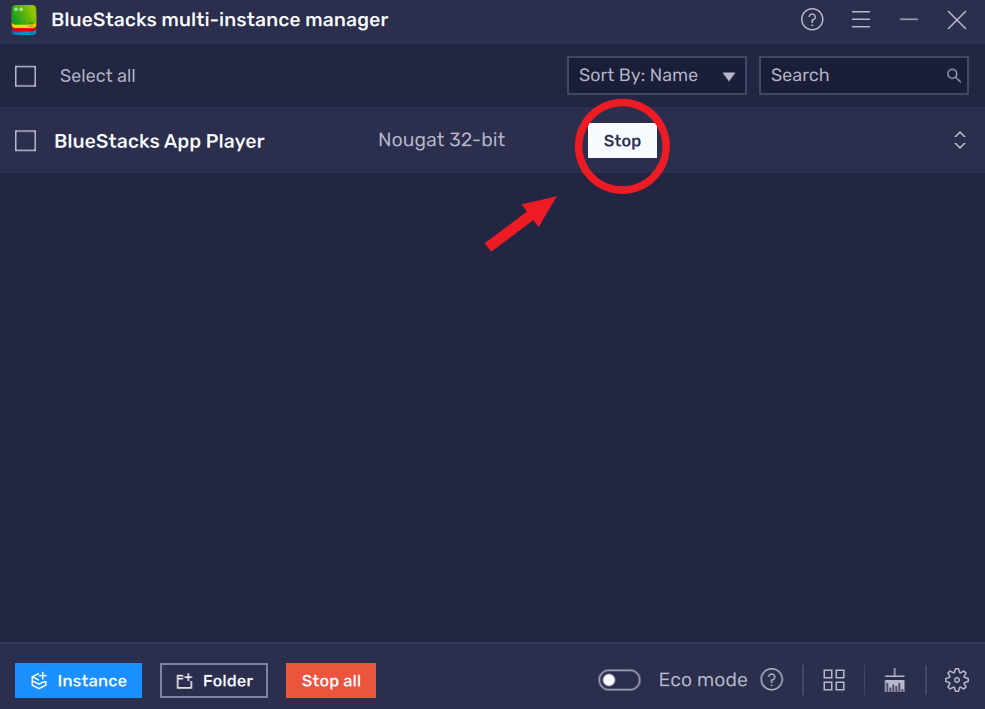Select the BlueStacks App Player name text
The image size is (985, 709).
pos(159,141)
